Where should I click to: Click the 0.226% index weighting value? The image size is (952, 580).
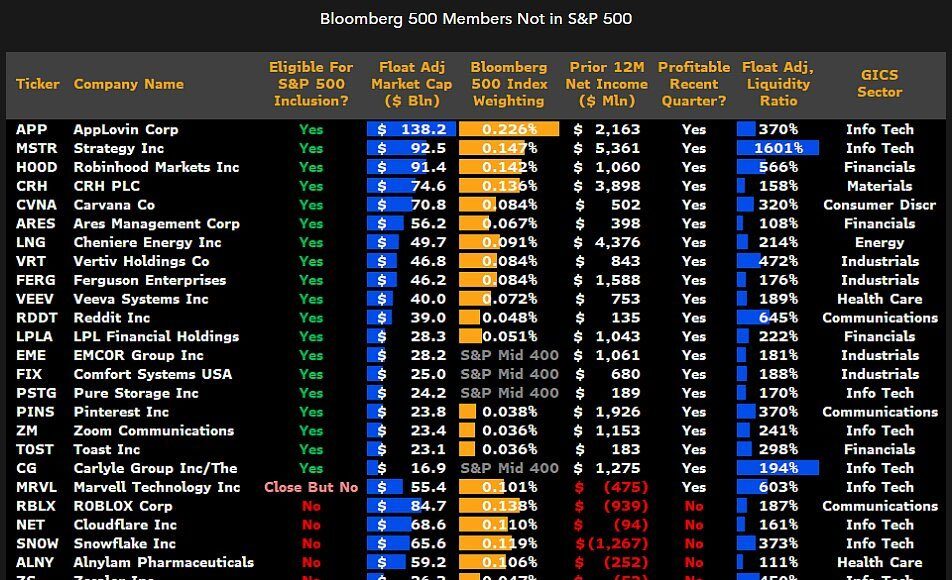(x=509, y=129)
